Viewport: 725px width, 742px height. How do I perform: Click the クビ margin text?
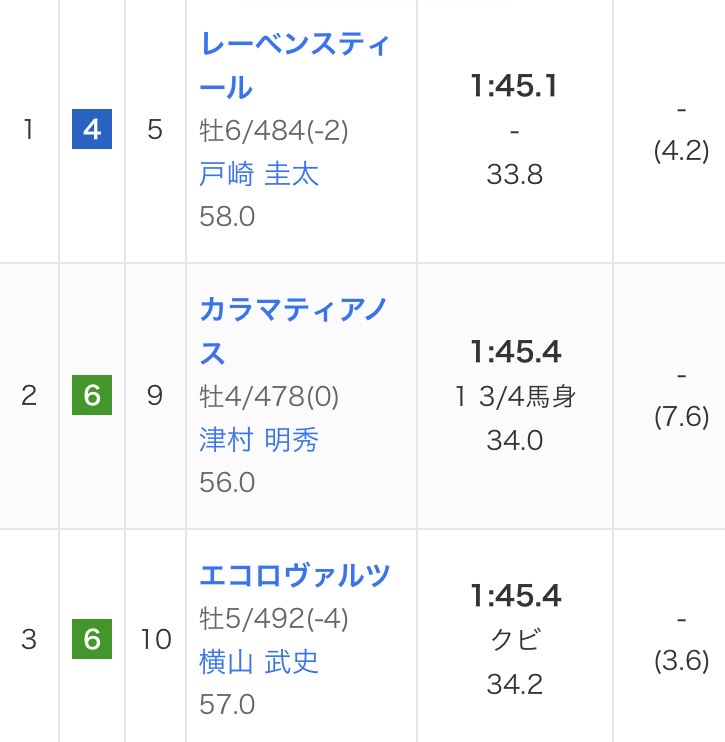(515, 641)
